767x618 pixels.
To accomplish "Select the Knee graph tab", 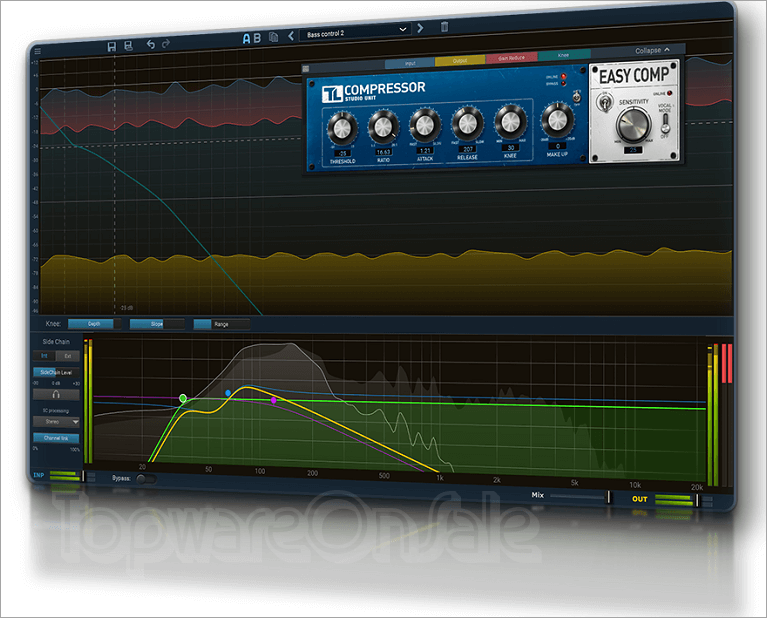I will pyautogui.click(x=564, y=55).
